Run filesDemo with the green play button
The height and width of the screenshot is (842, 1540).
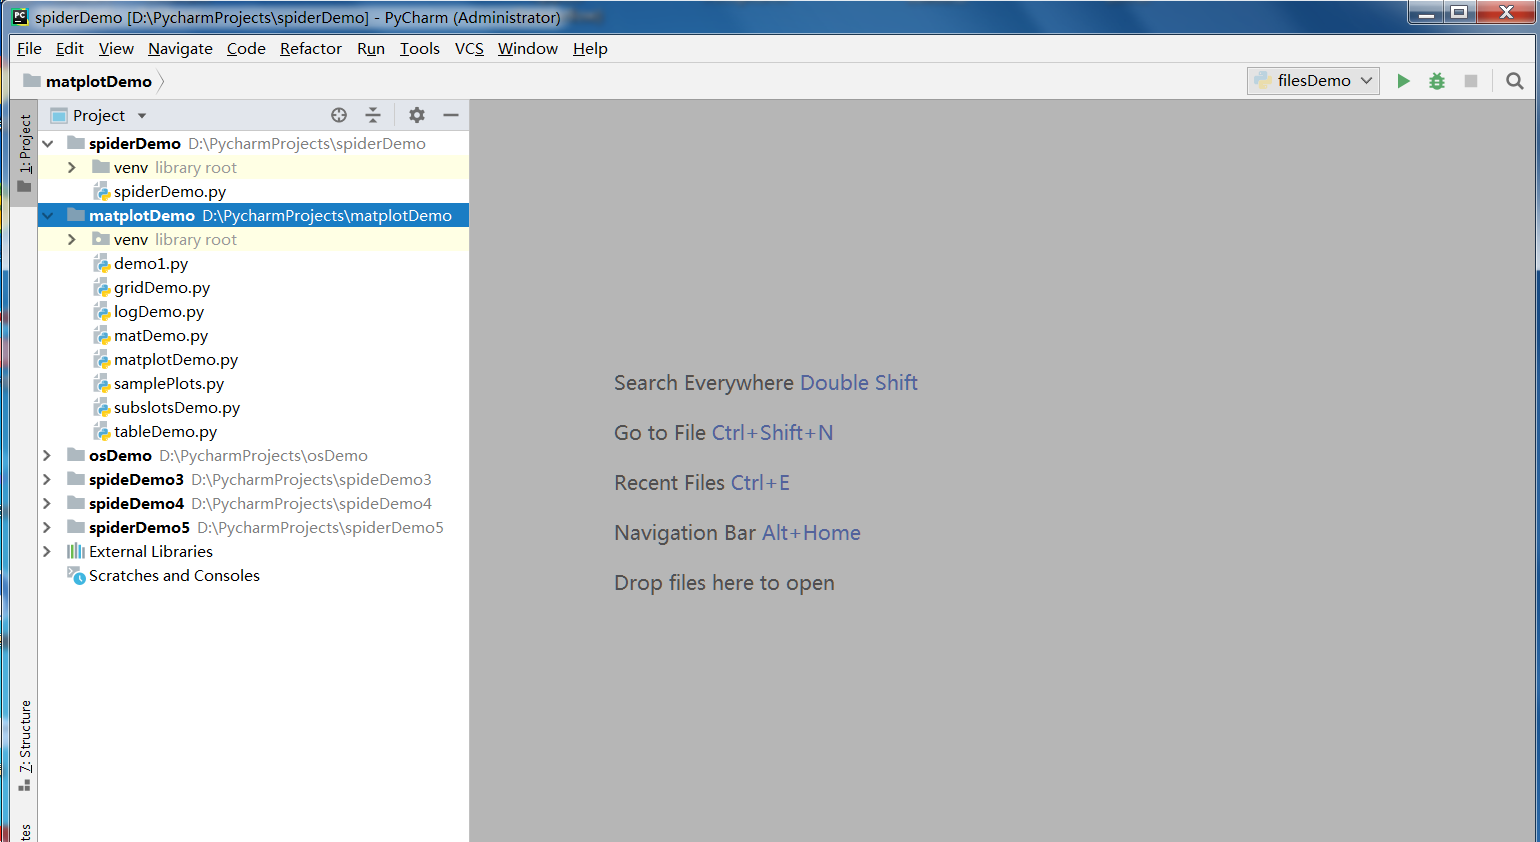coord(1403,81)
